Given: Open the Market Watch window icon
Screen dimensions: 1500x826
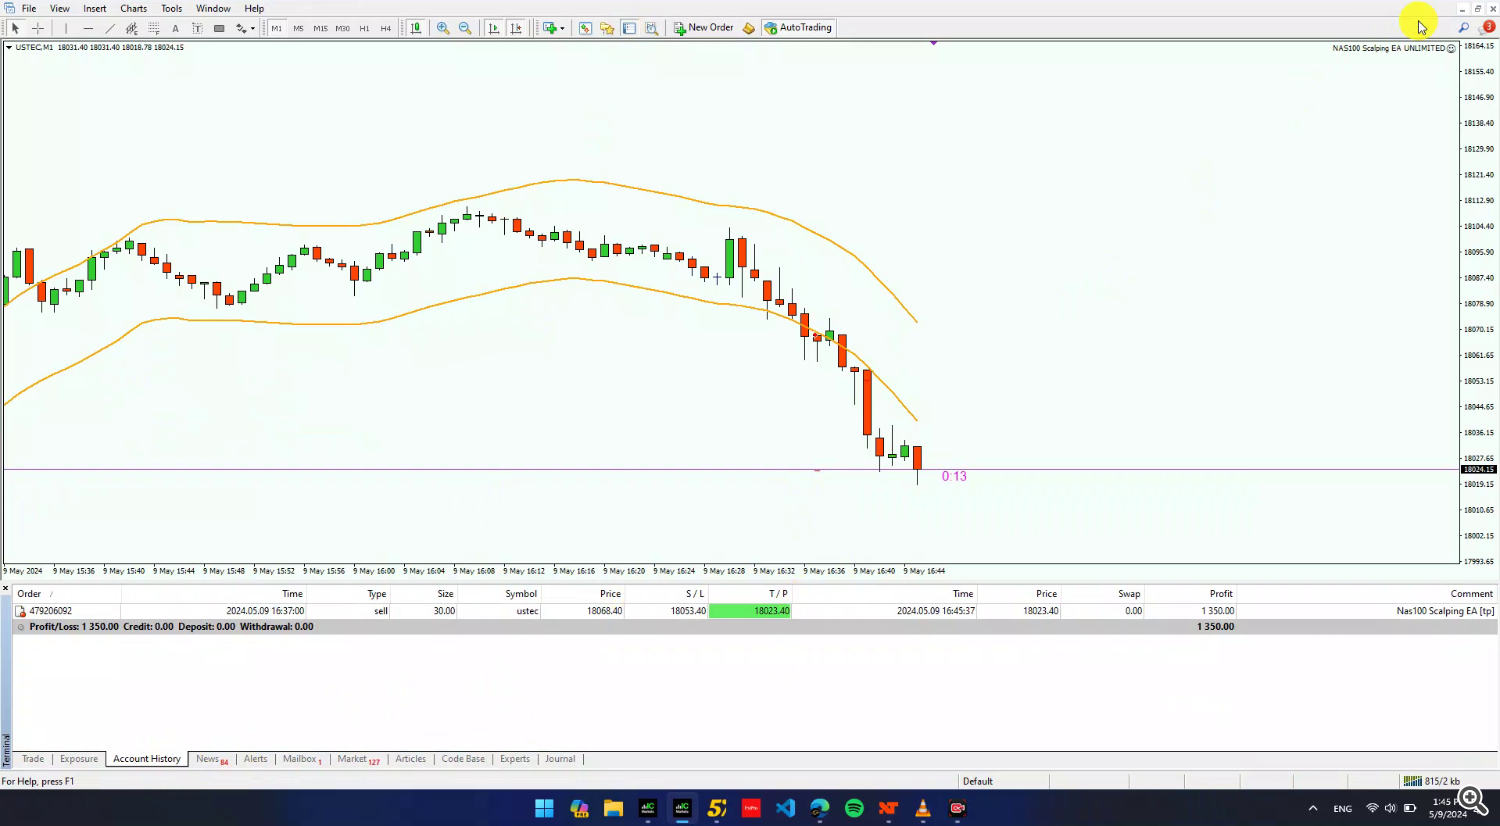Looking at the screenshot, I should coord(585,28).
